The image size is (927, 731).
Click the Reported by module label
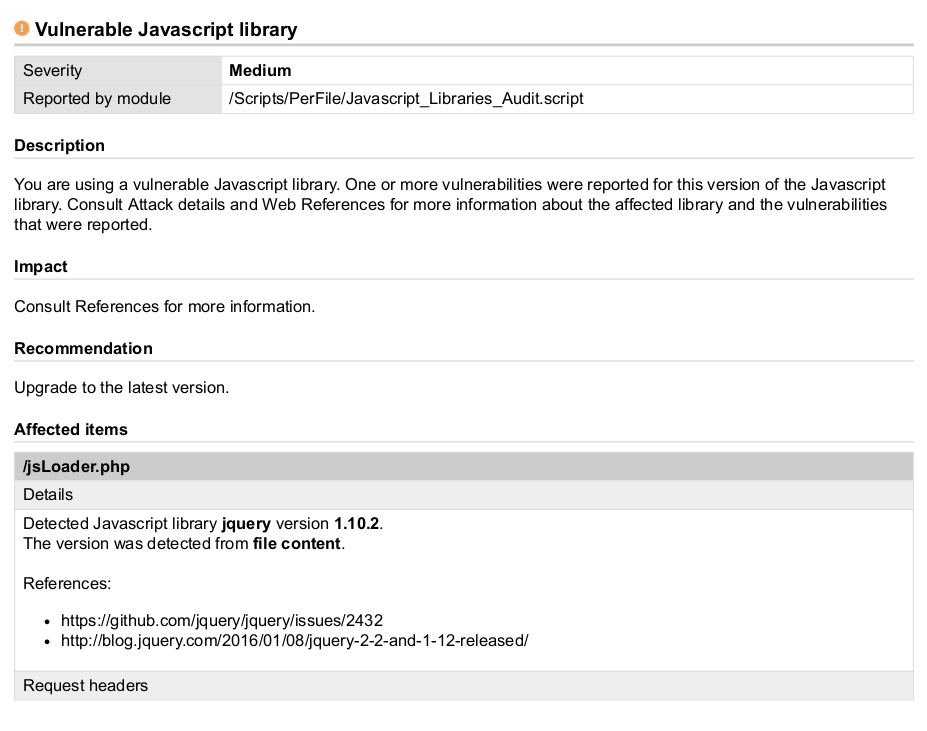pos(97,99)
